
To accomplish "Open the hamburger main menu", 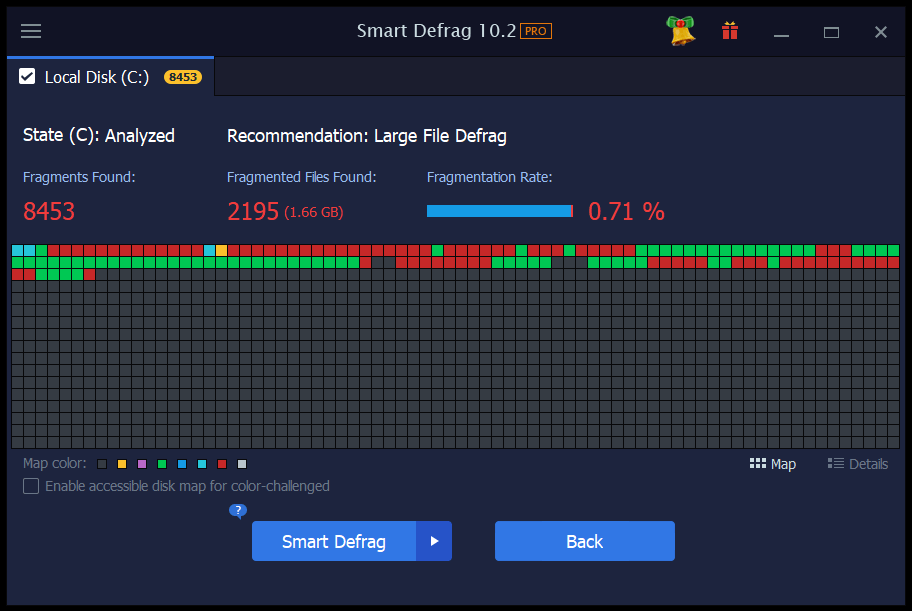I will (x=31, y=31).
